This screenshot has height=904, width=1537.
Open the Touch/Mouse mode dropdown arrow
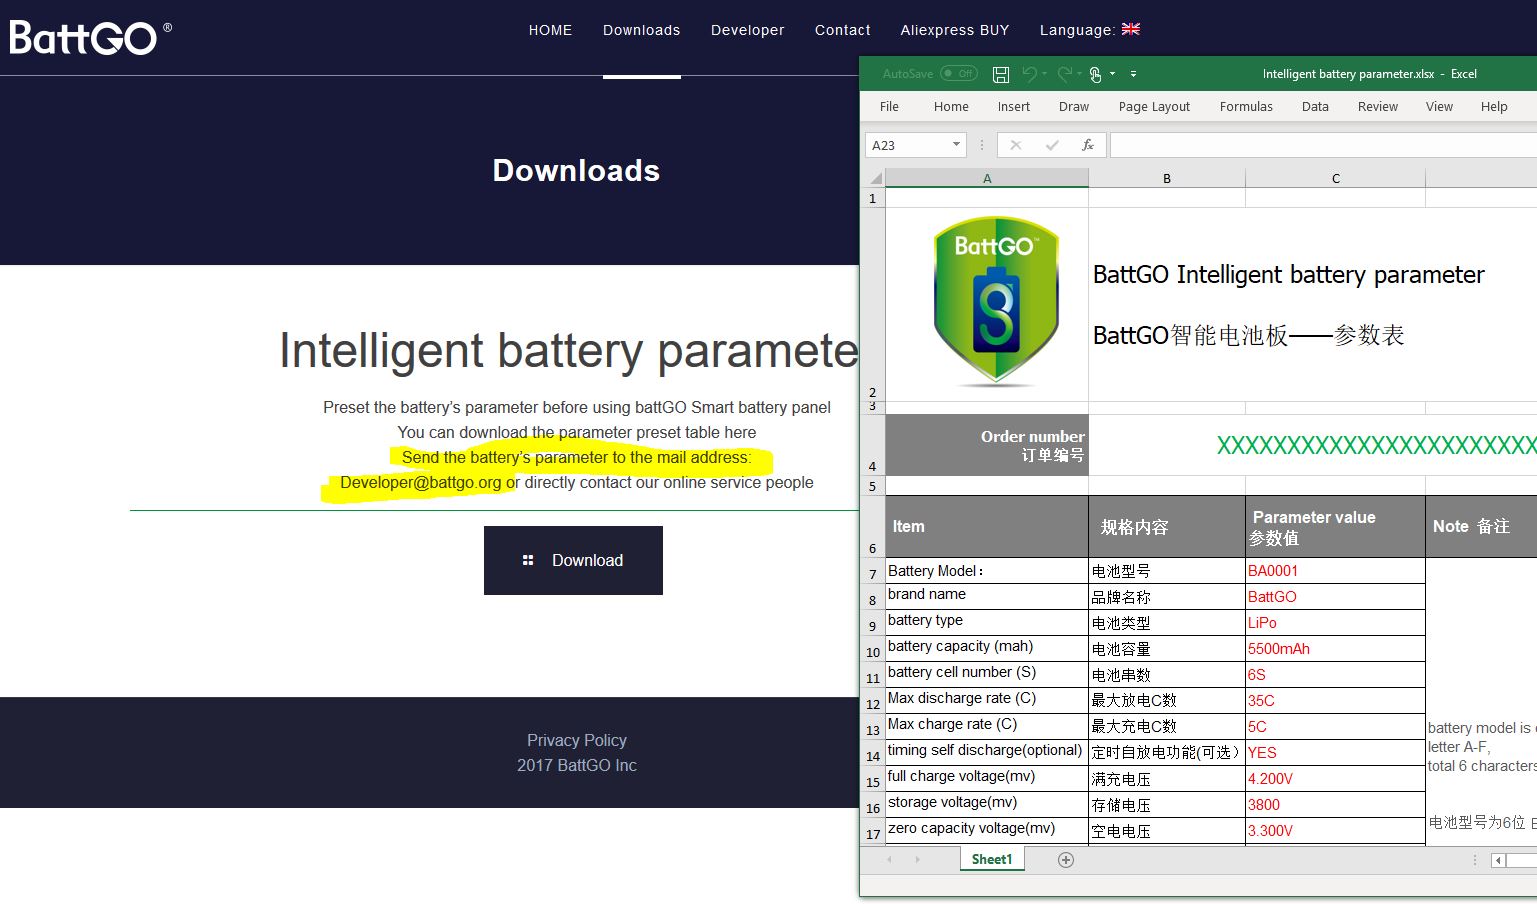(1112, 74)
